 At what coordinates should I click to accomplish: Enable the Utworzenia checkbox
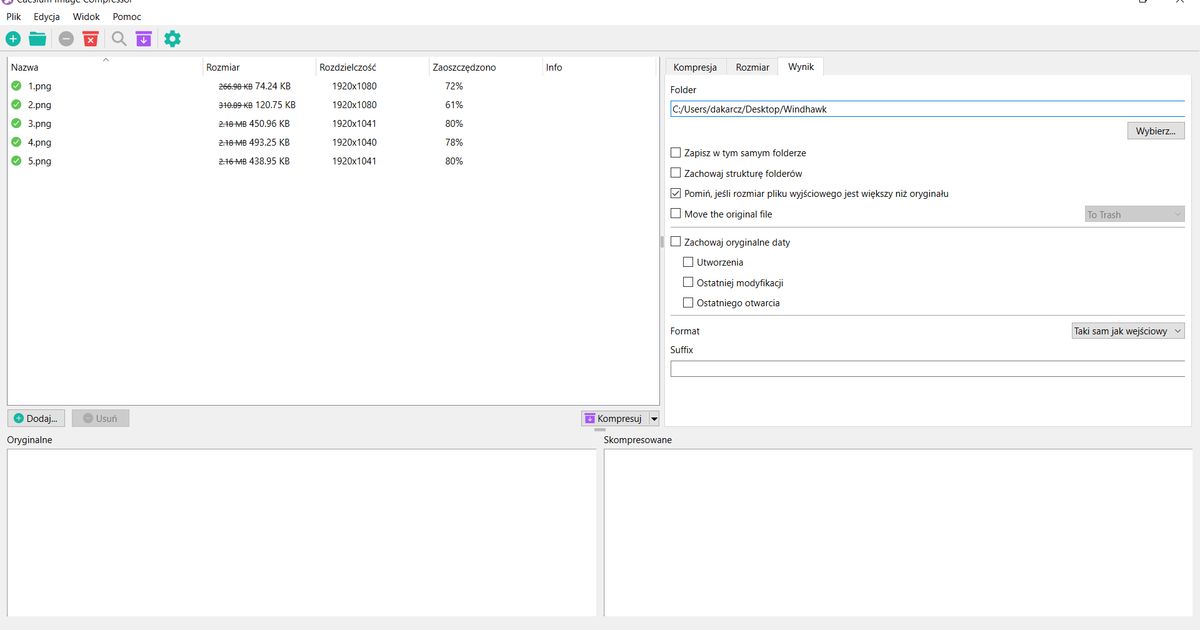pyautogui.click(x=688, y=261)
